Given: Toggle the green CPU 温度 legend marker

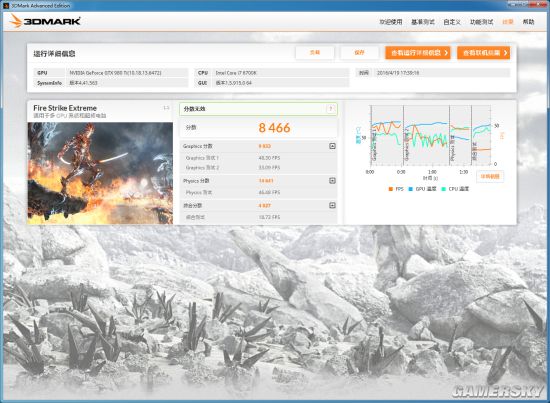Looking at the screenshot, I should coord(443,189).
